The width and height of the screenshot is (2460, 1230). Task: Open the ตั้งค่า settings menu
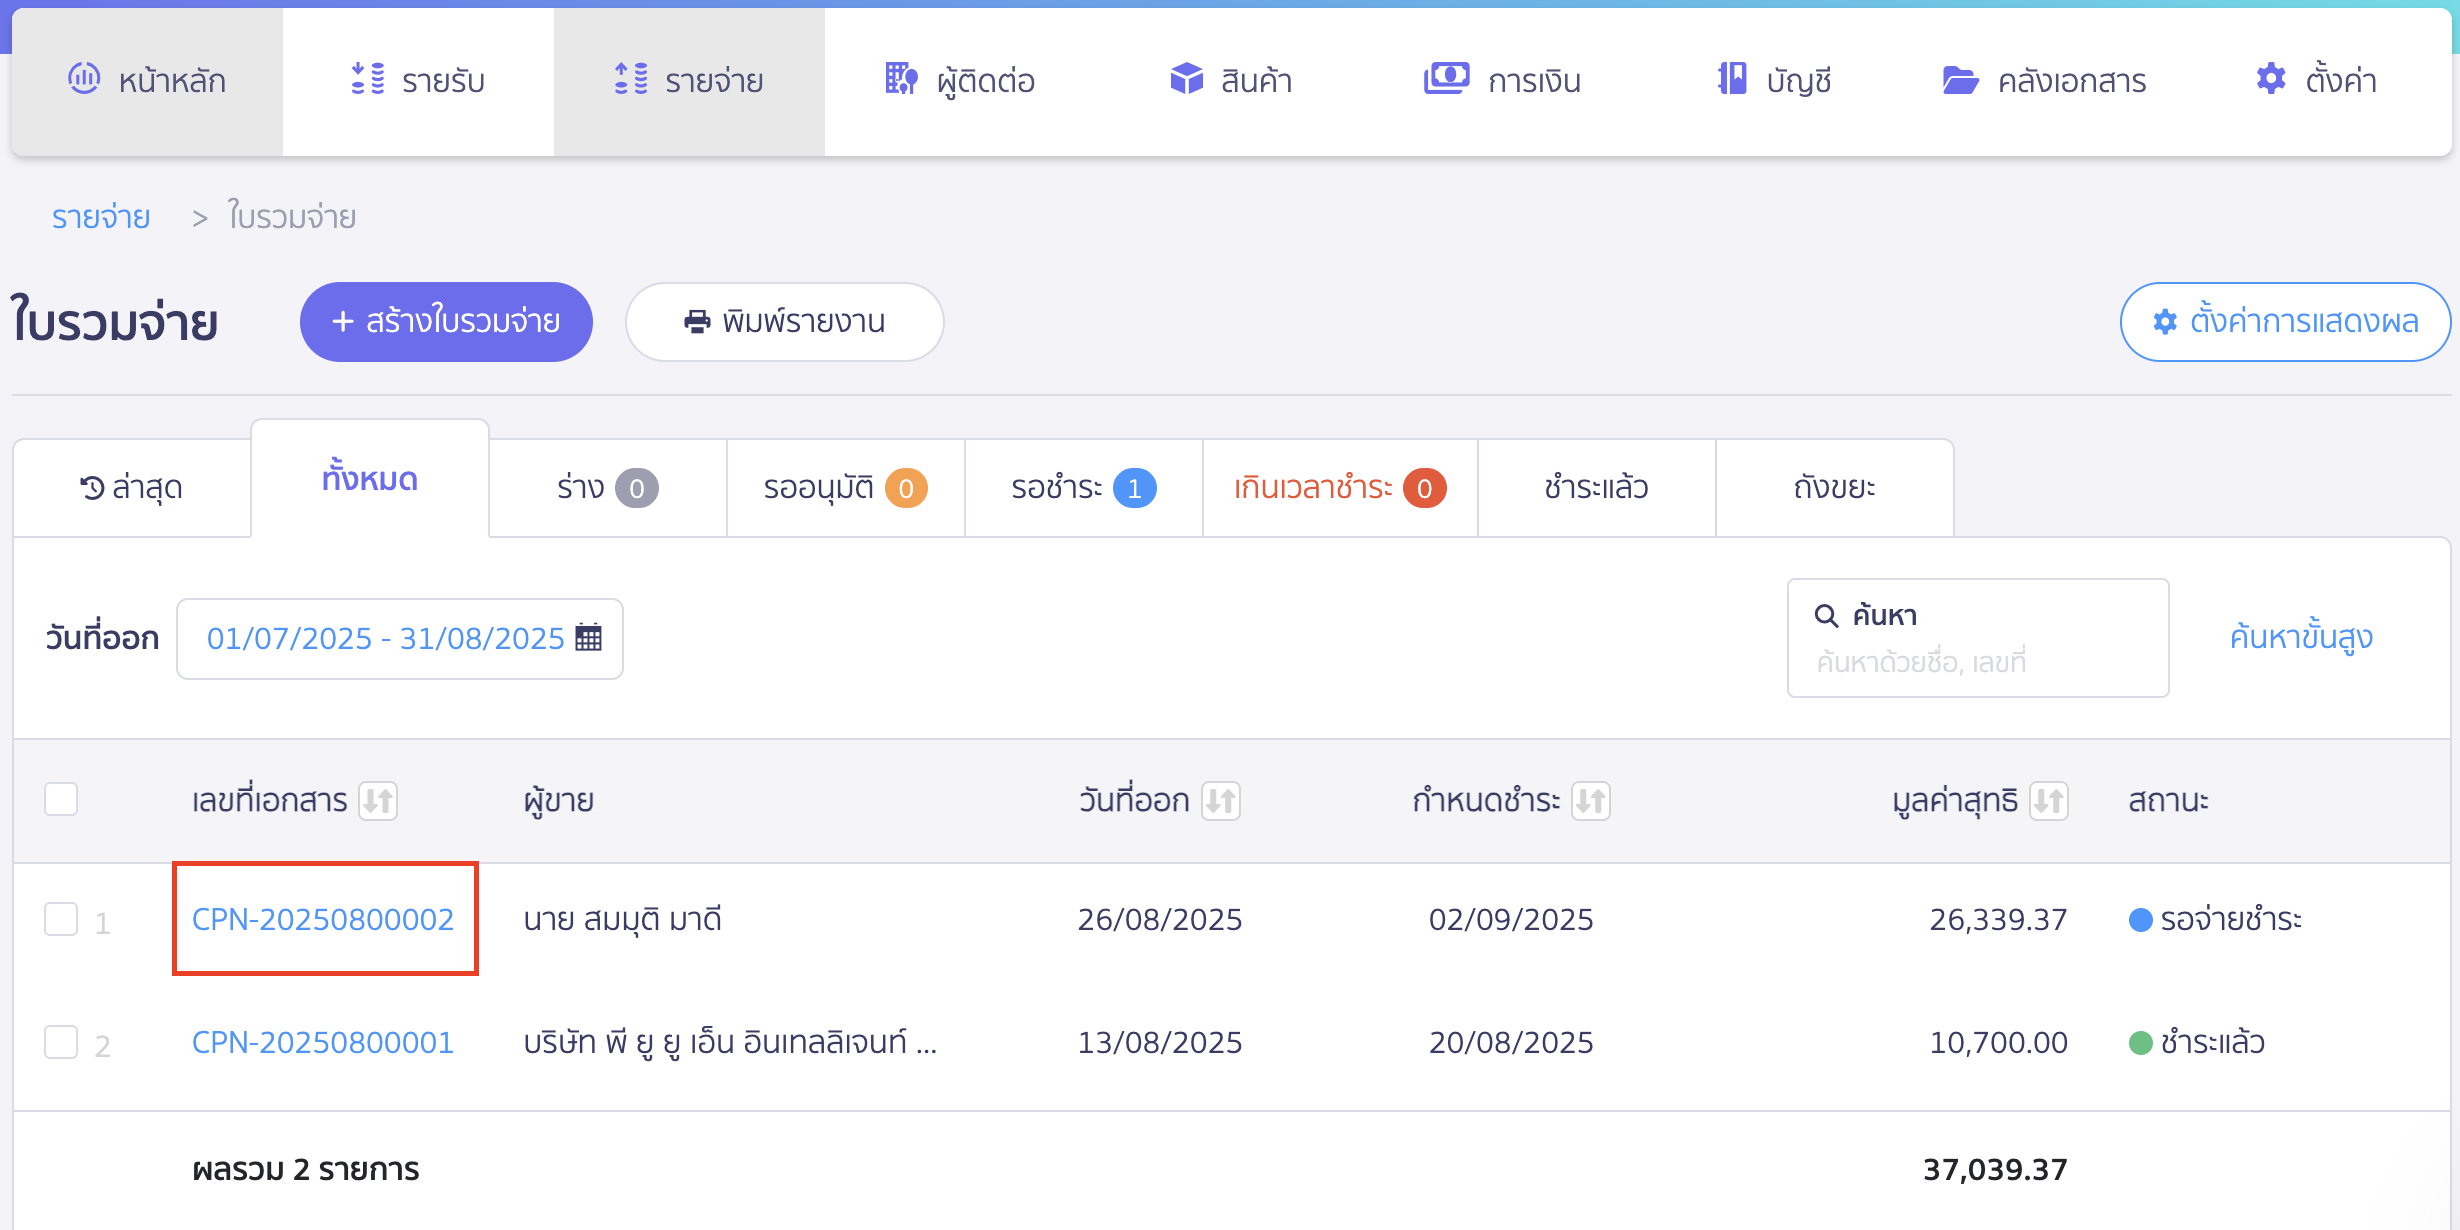(2316, 80)
